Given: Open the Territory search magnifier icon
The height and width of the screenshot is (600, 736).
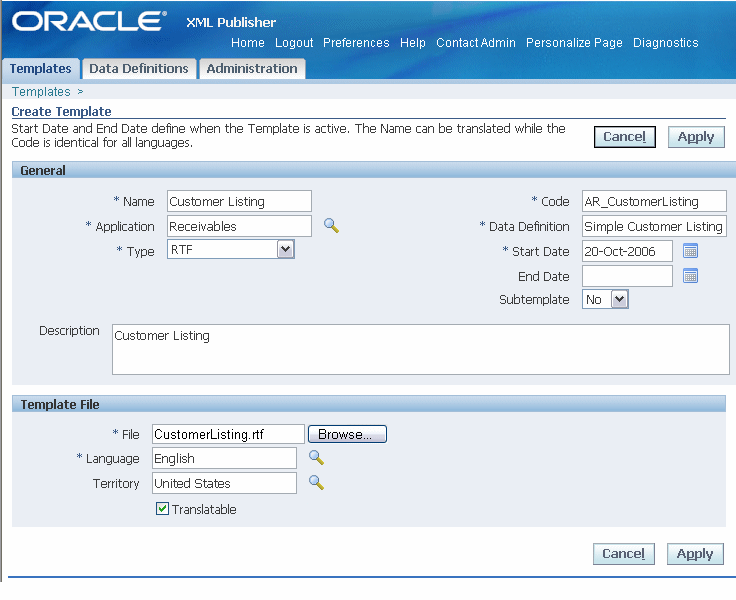Looking at the screenshot, I should tap(316, 482).
